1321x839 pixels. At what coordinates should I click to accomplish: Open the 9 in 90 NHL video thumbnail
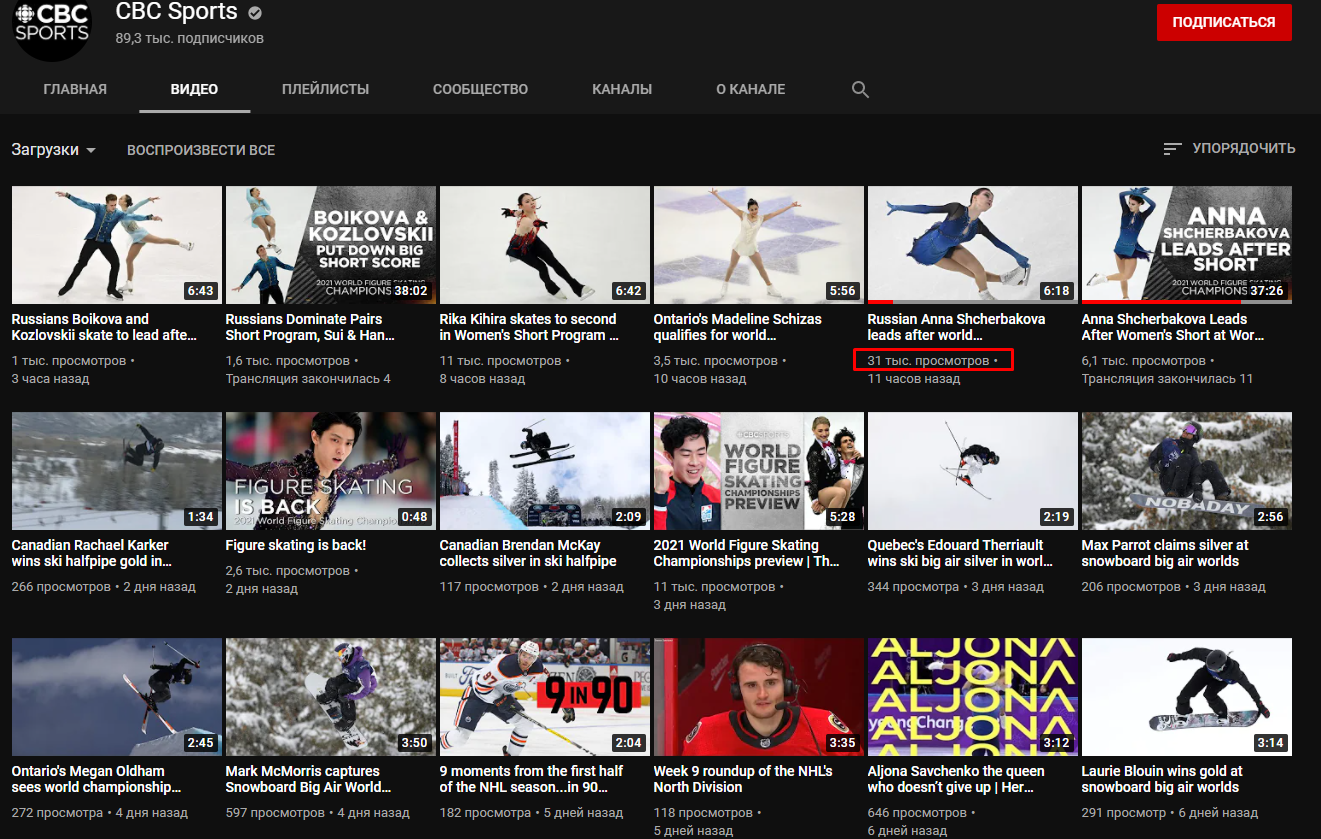[544, 697]
